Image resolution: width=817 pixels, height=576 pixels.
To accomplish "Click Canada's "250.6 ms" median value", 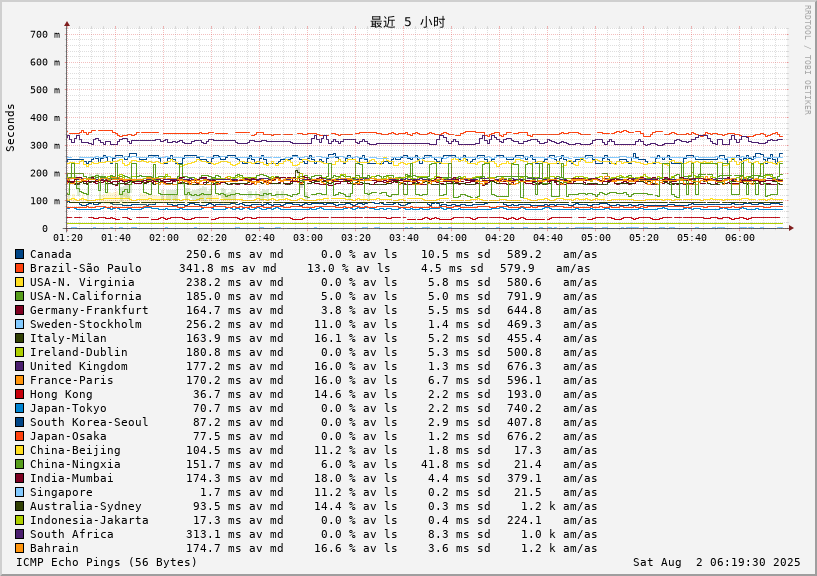I will 214,254.
